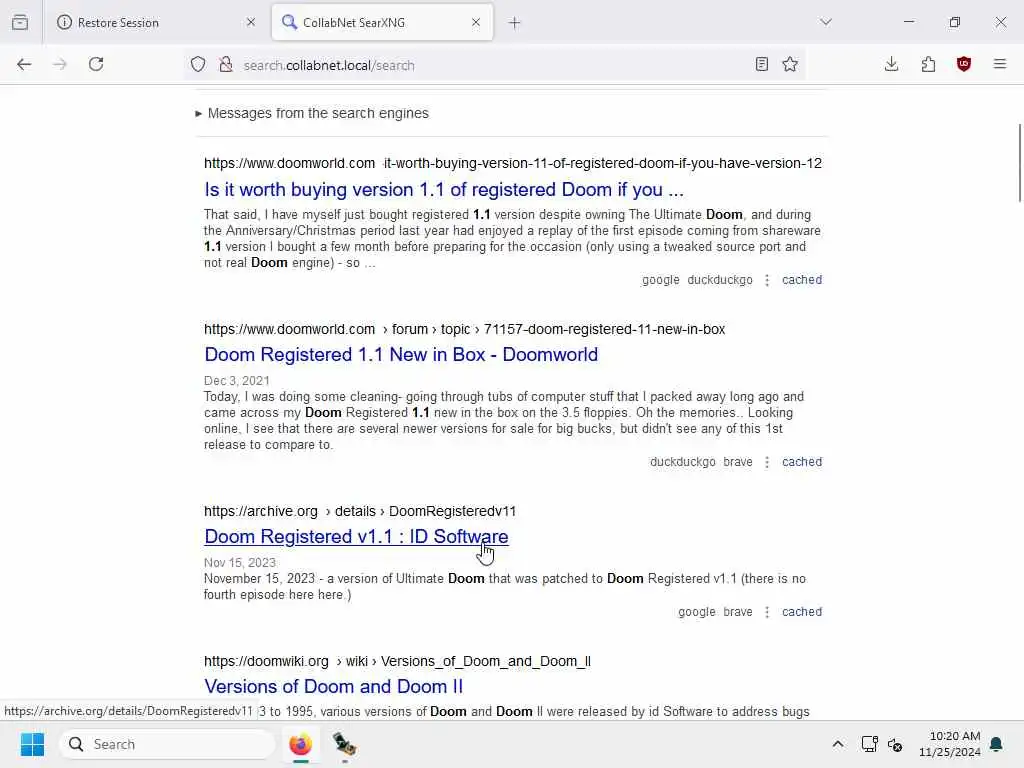Screen dimensions: 1024x768
Task: Open a new tab with the plus button
Action: 515,23
